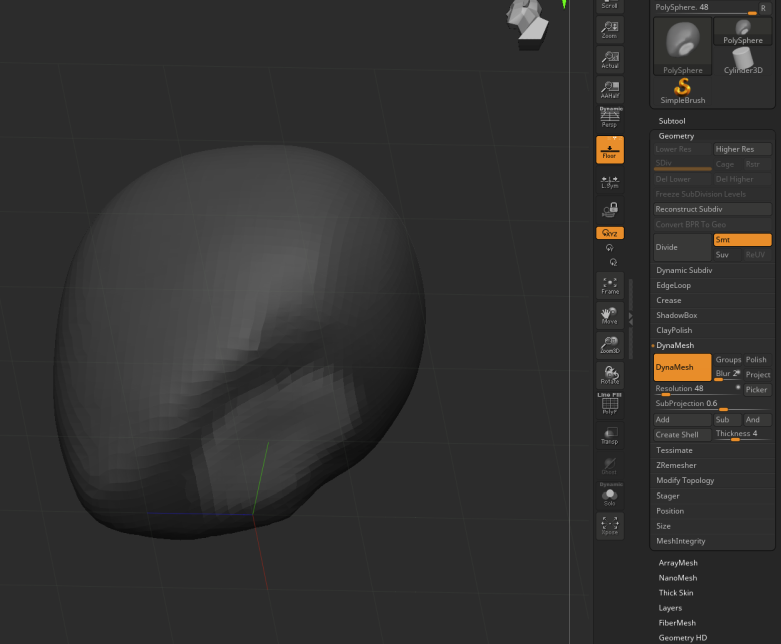Click the DynaMesh Sub button
This screenshot has height=644, width=781.
(x=728, y=420)
